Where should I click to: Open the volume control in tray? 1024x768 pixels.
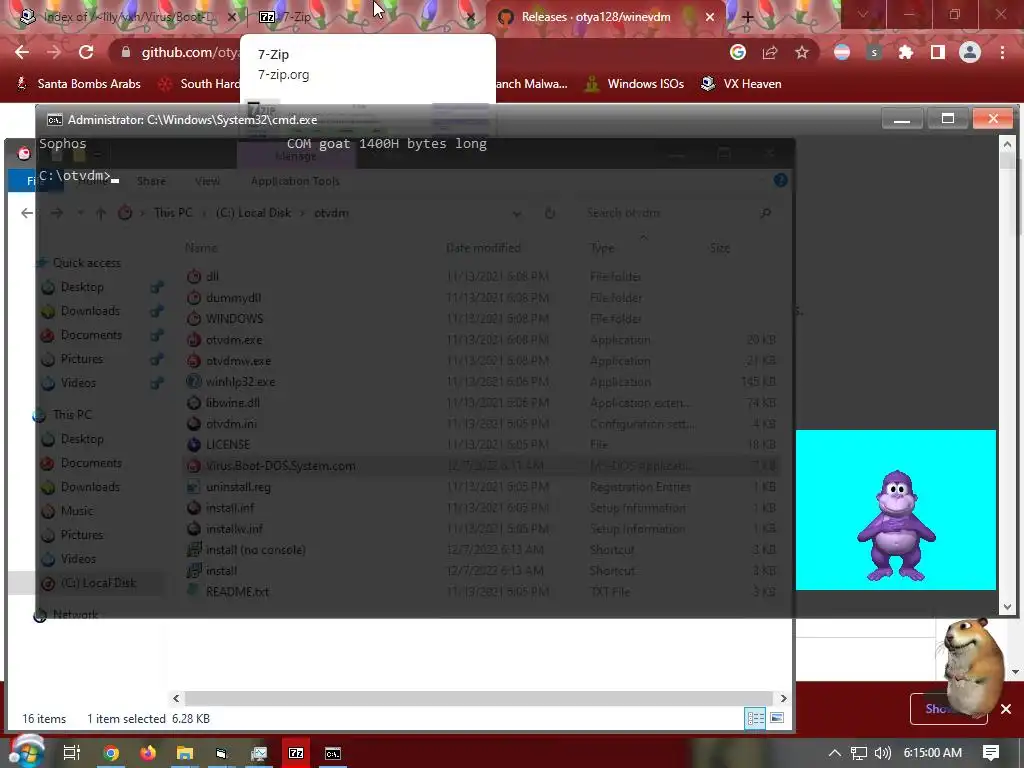882,753
